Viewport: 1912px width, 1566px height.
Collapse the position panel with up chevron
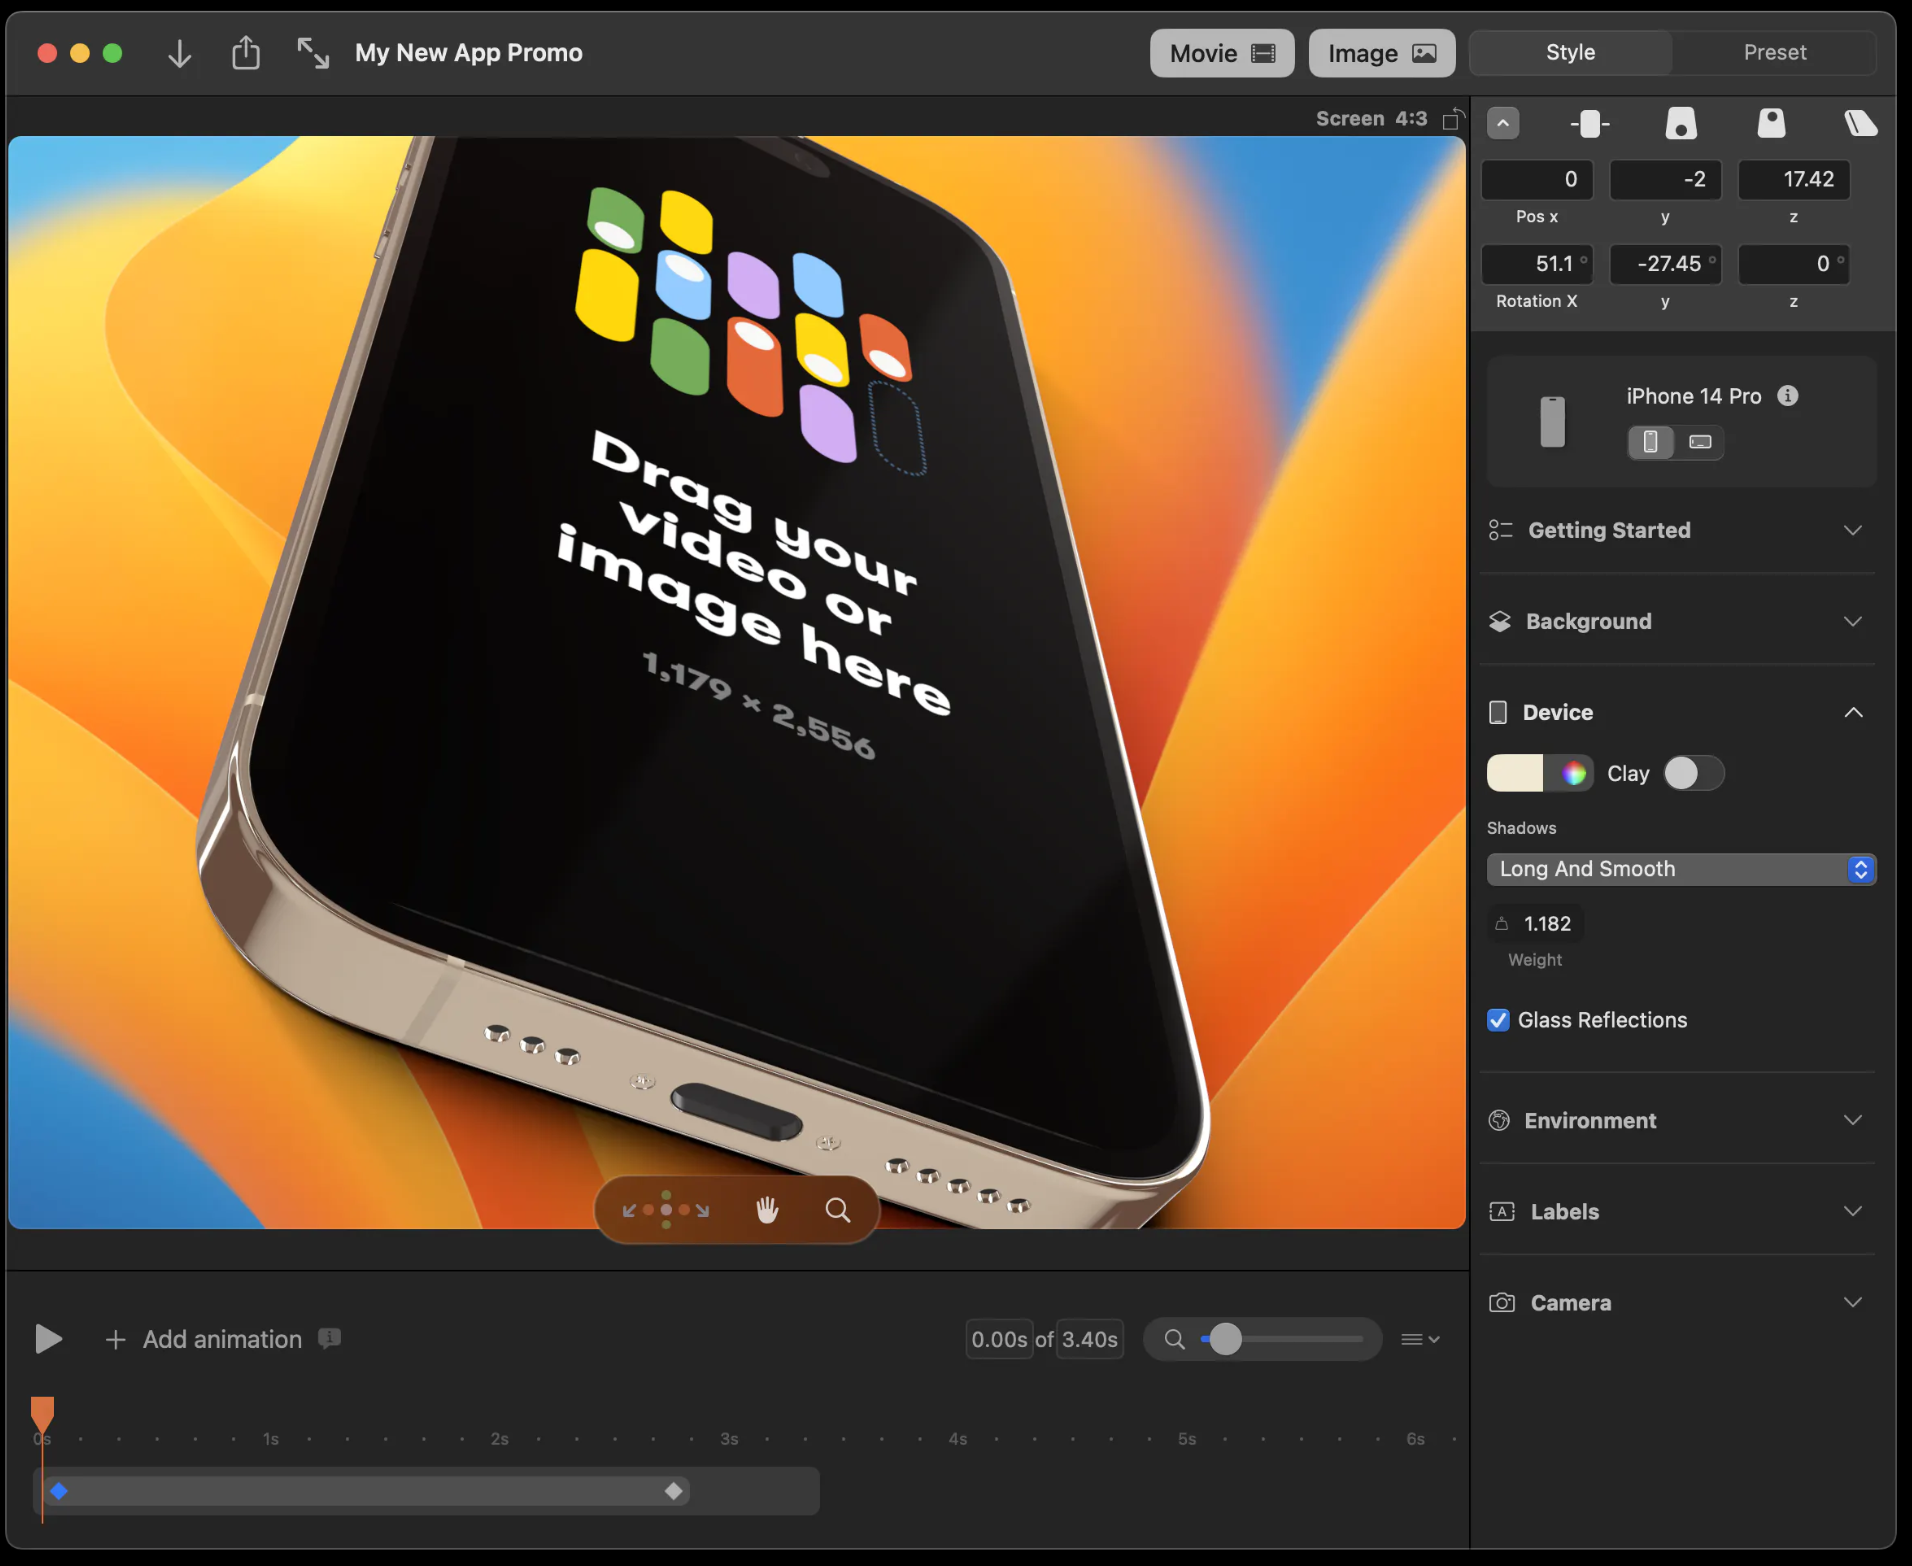click(1503, 123)
